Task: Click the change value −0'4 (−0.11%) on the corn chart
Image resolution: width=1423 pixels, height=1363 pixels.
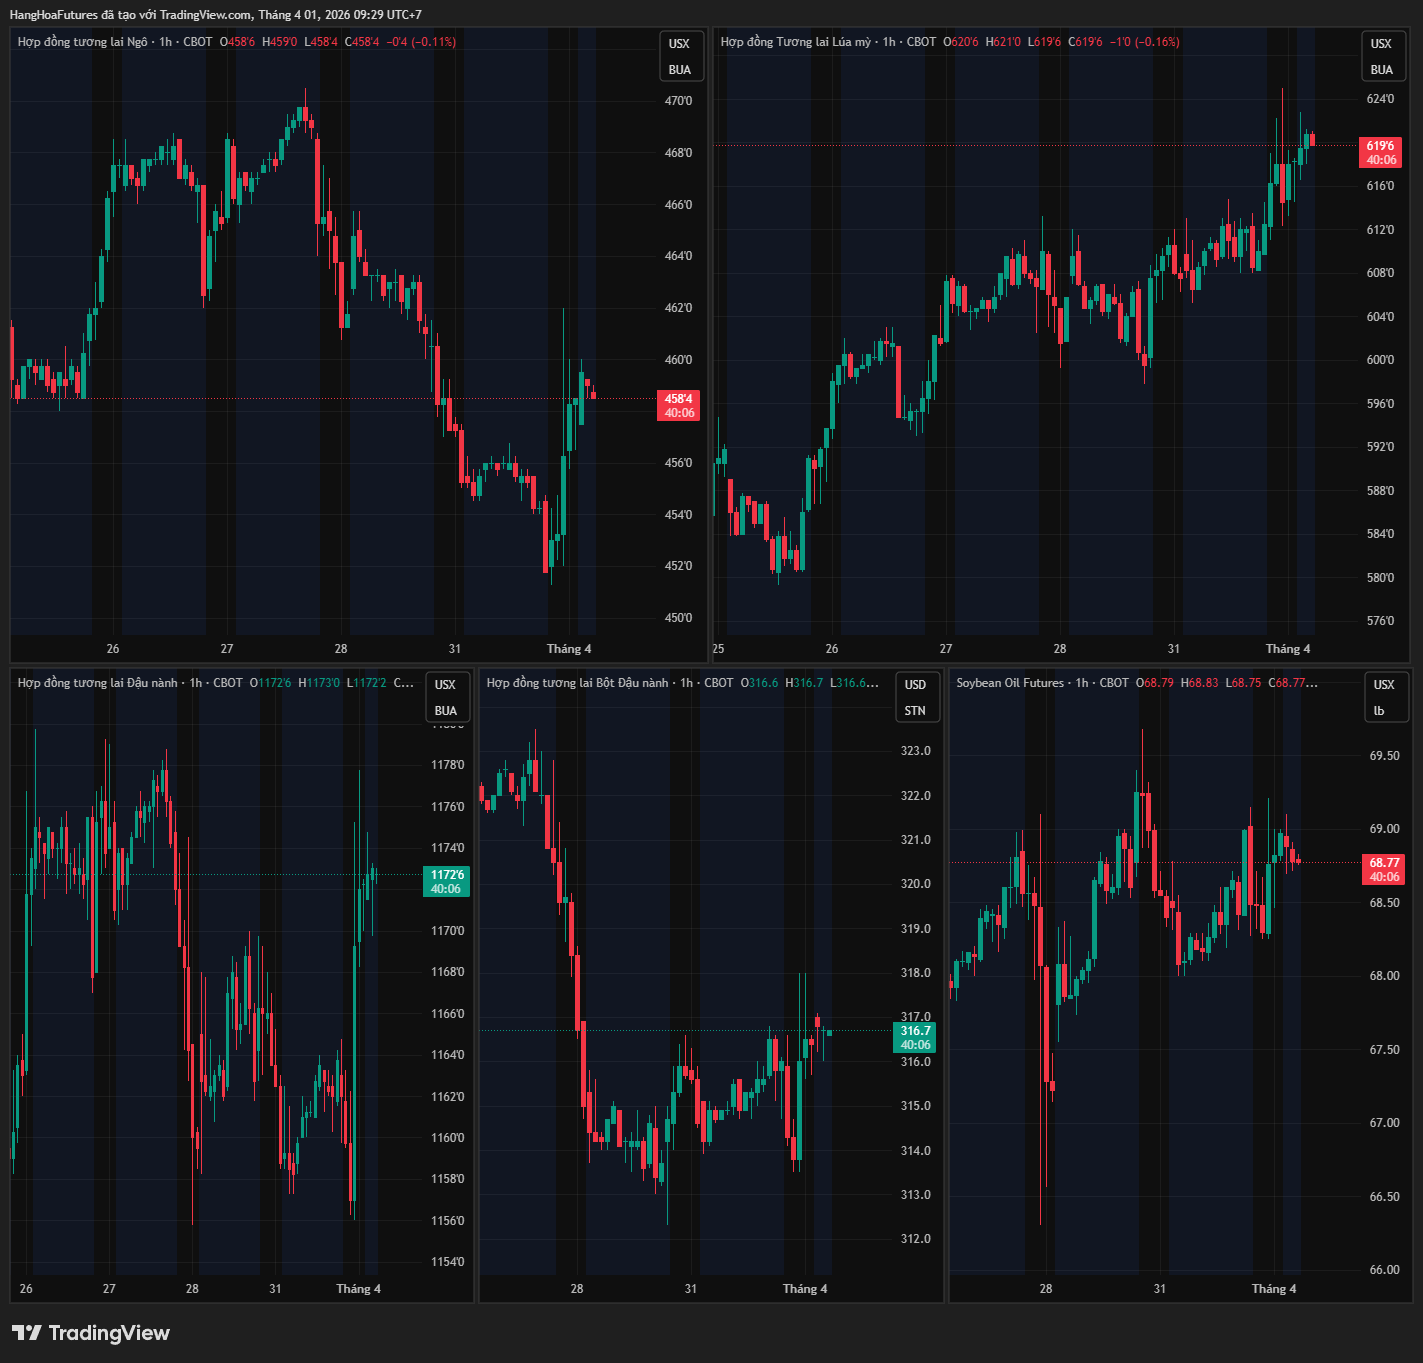Action: (x=421, y=42)
